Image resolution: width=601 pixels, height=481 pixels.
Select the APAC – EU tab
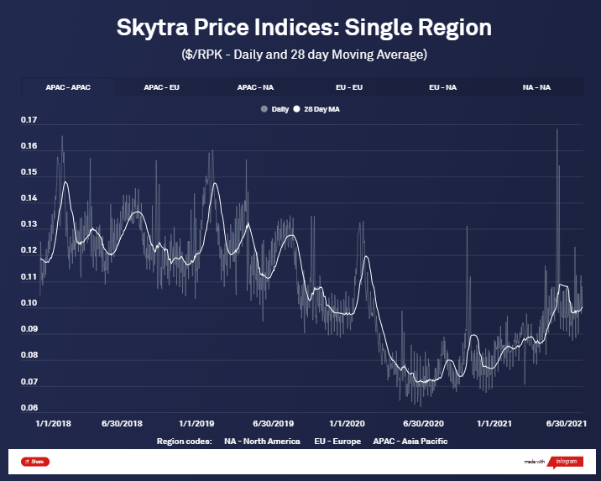coord(163,88)
